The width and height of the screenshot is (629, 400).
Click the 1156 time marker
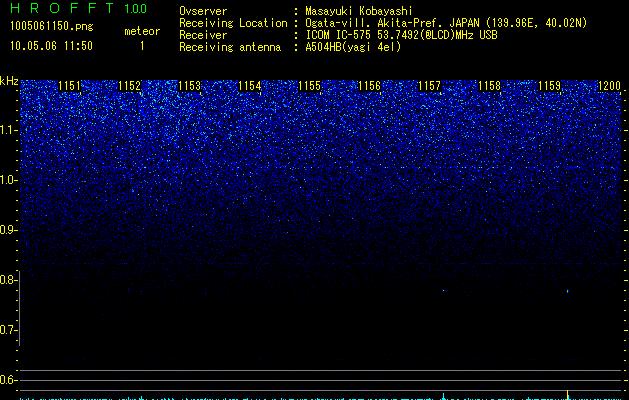(x=369, y=85)
